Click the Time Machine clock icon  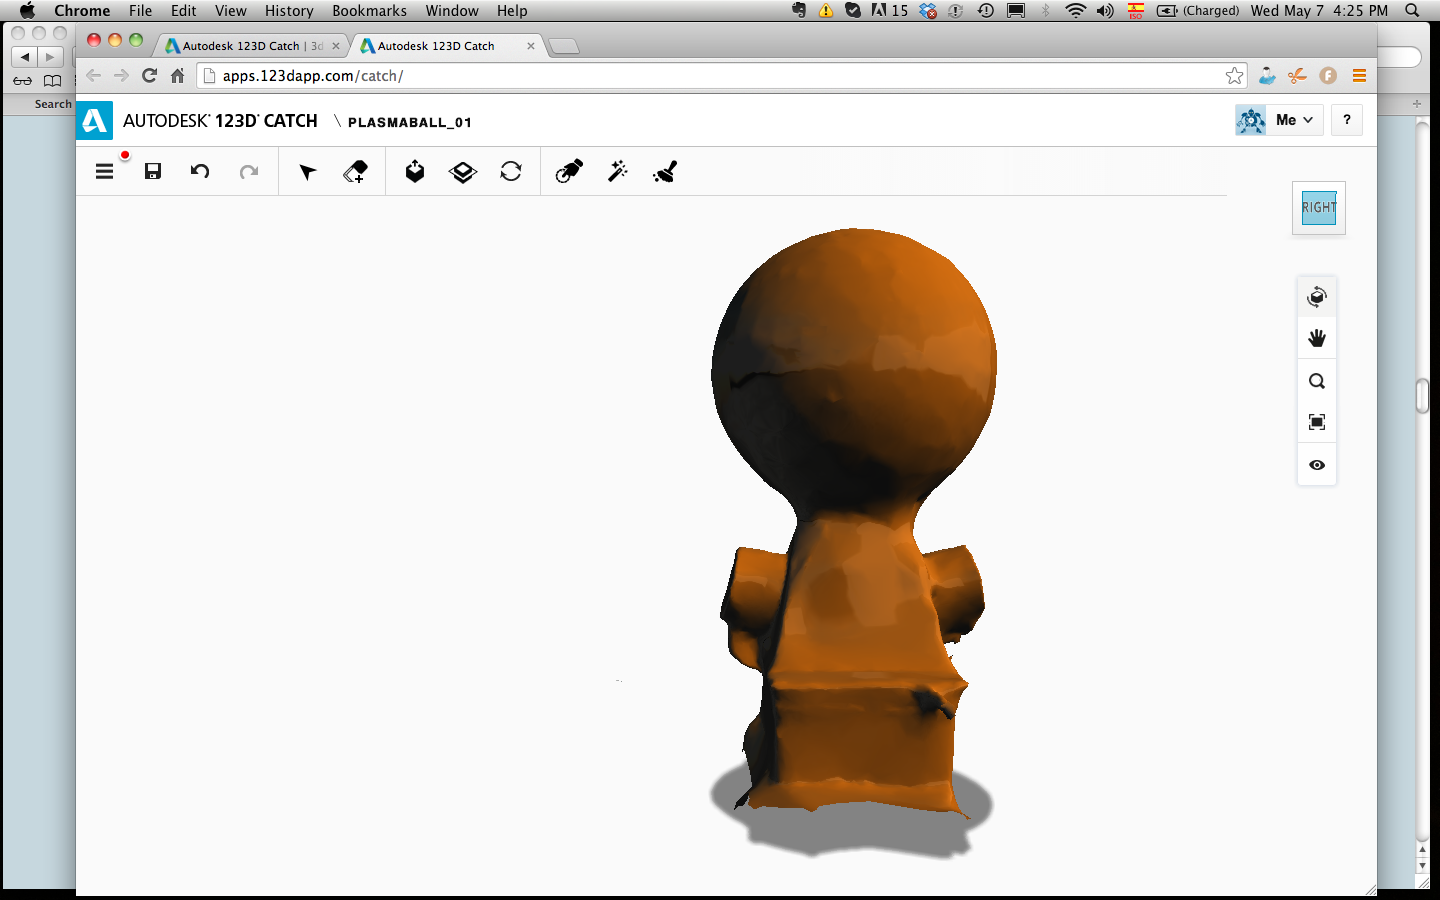pyautogui.click(x=986, y=11)
